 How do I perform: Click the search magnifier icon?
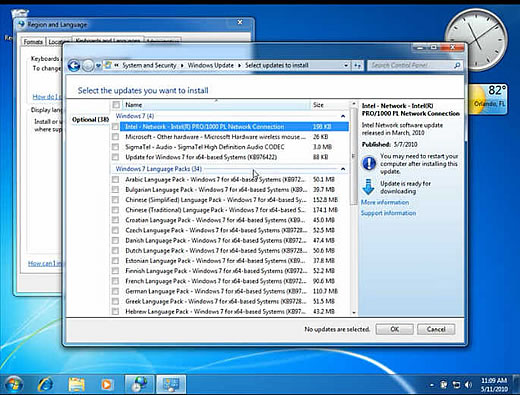tap(457, 65)
